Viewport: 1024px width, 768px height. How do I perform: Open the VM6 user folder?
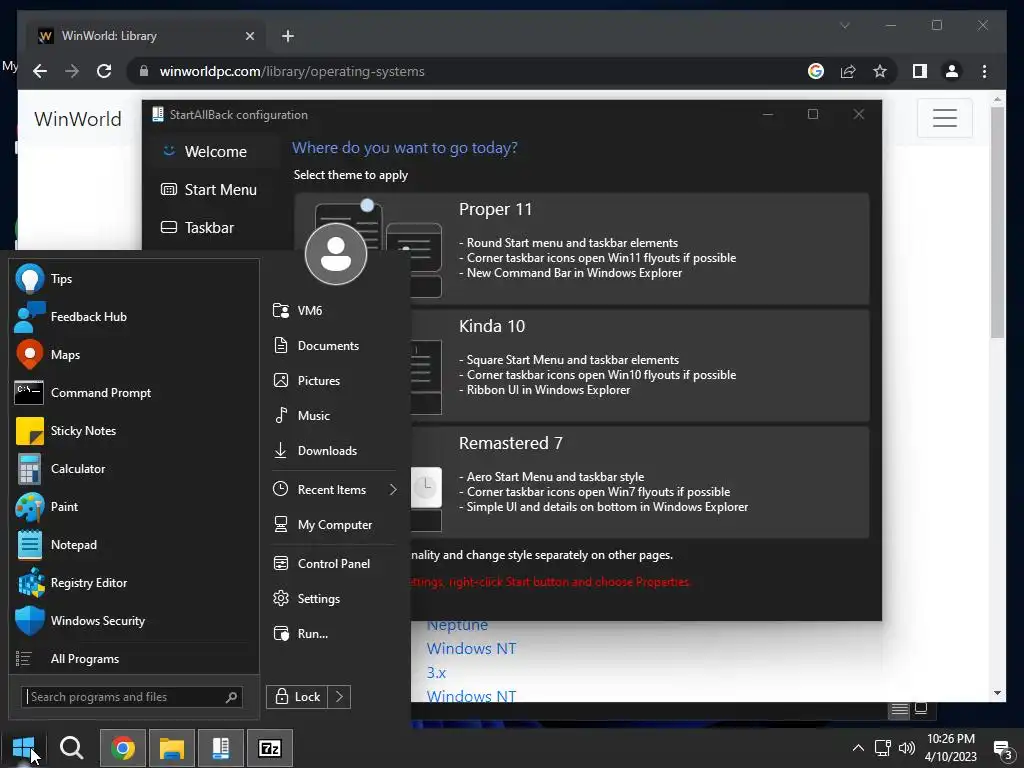(x=334, y=310)
